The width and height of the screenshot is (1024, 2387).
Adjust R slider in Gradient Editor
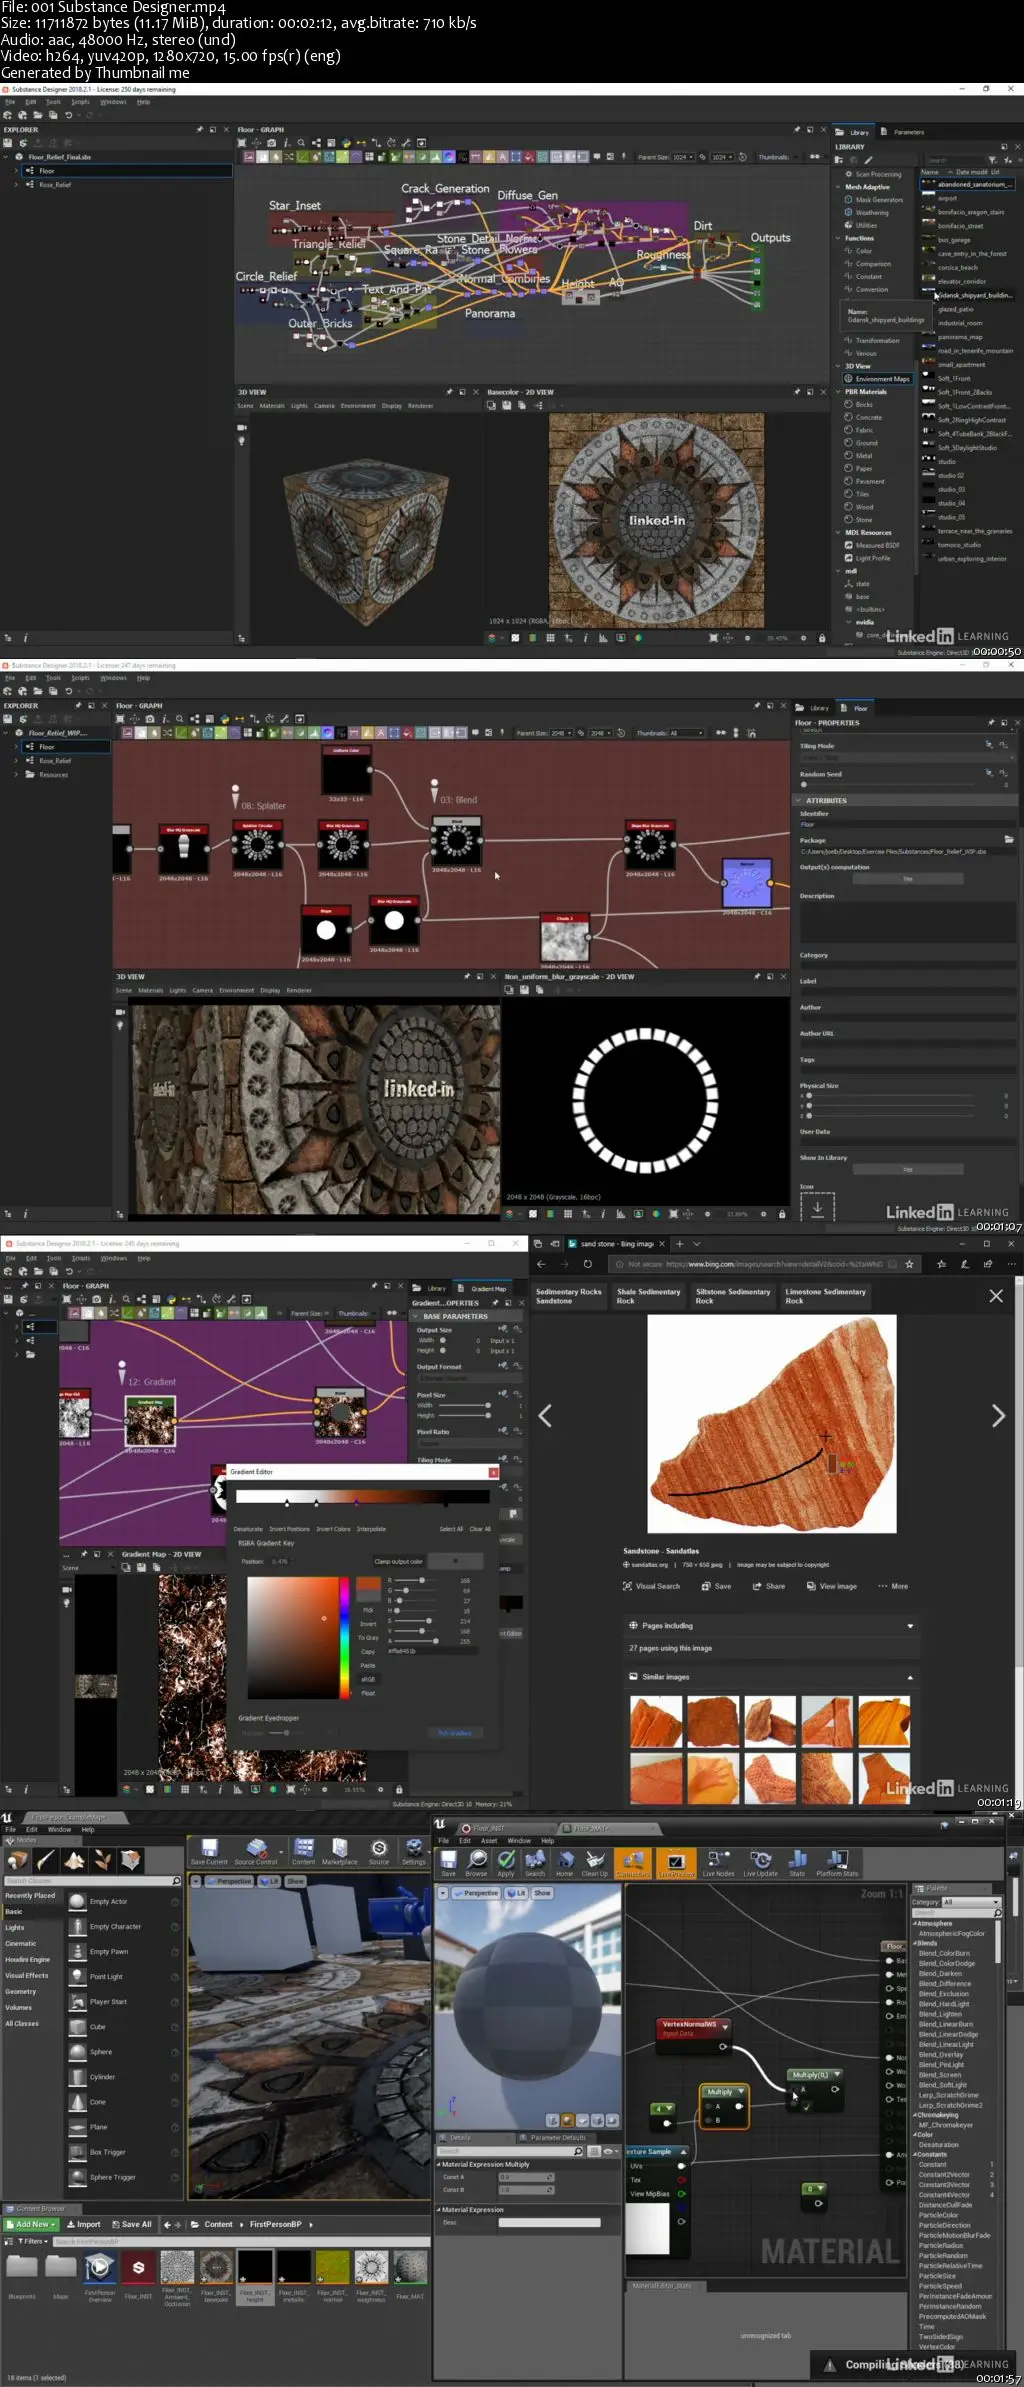(x=420, y=1580)
